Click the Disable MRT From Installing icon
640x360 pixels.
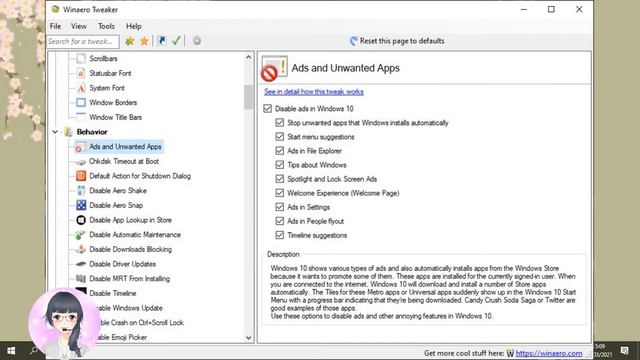coord(81,279)
